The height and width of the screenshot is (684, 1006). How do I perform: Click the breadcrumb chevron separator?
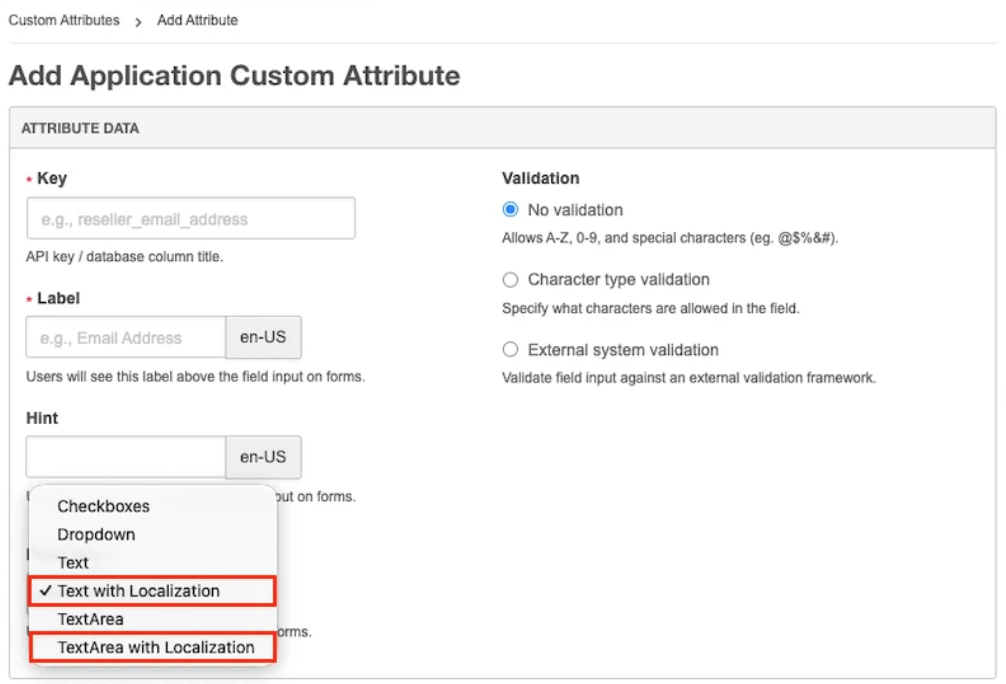pos(138,21)
